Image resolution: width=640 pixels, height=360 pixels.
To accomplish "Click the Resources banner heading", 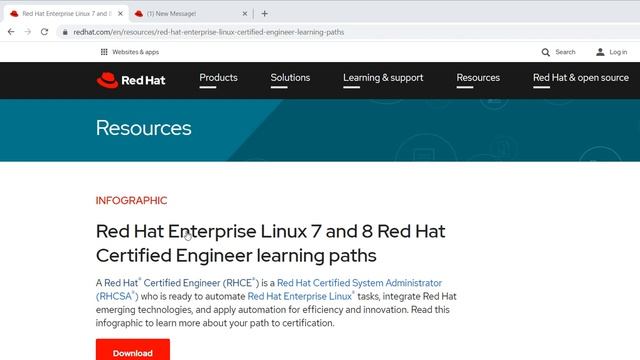I will point(144,128).
